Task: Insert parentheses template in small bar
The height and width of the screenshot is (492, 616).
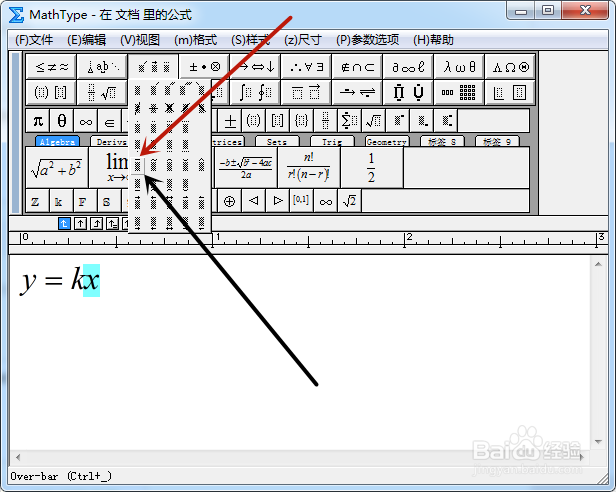Action: (253, 121)
